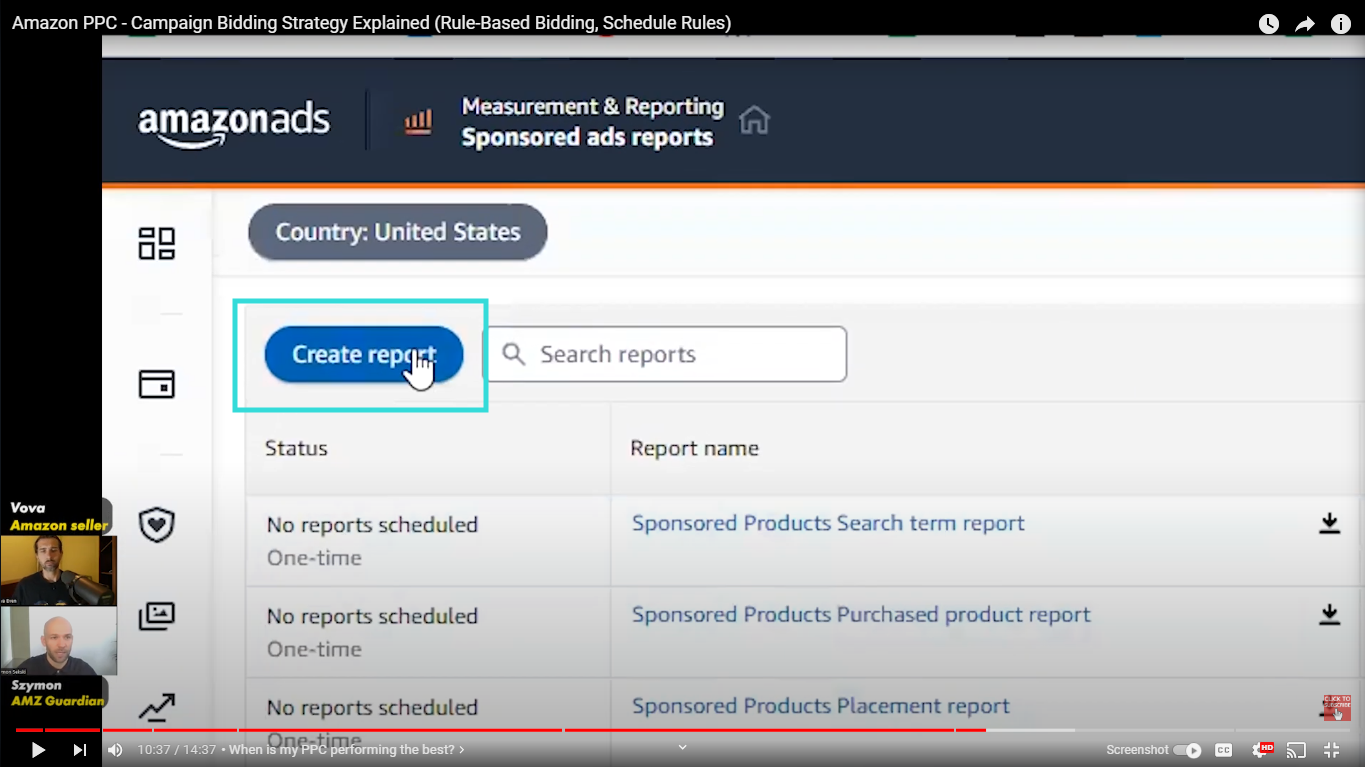The image size is (1365, 767).
Task: Open the HD settings gear
Action: tap(1261, 750)
